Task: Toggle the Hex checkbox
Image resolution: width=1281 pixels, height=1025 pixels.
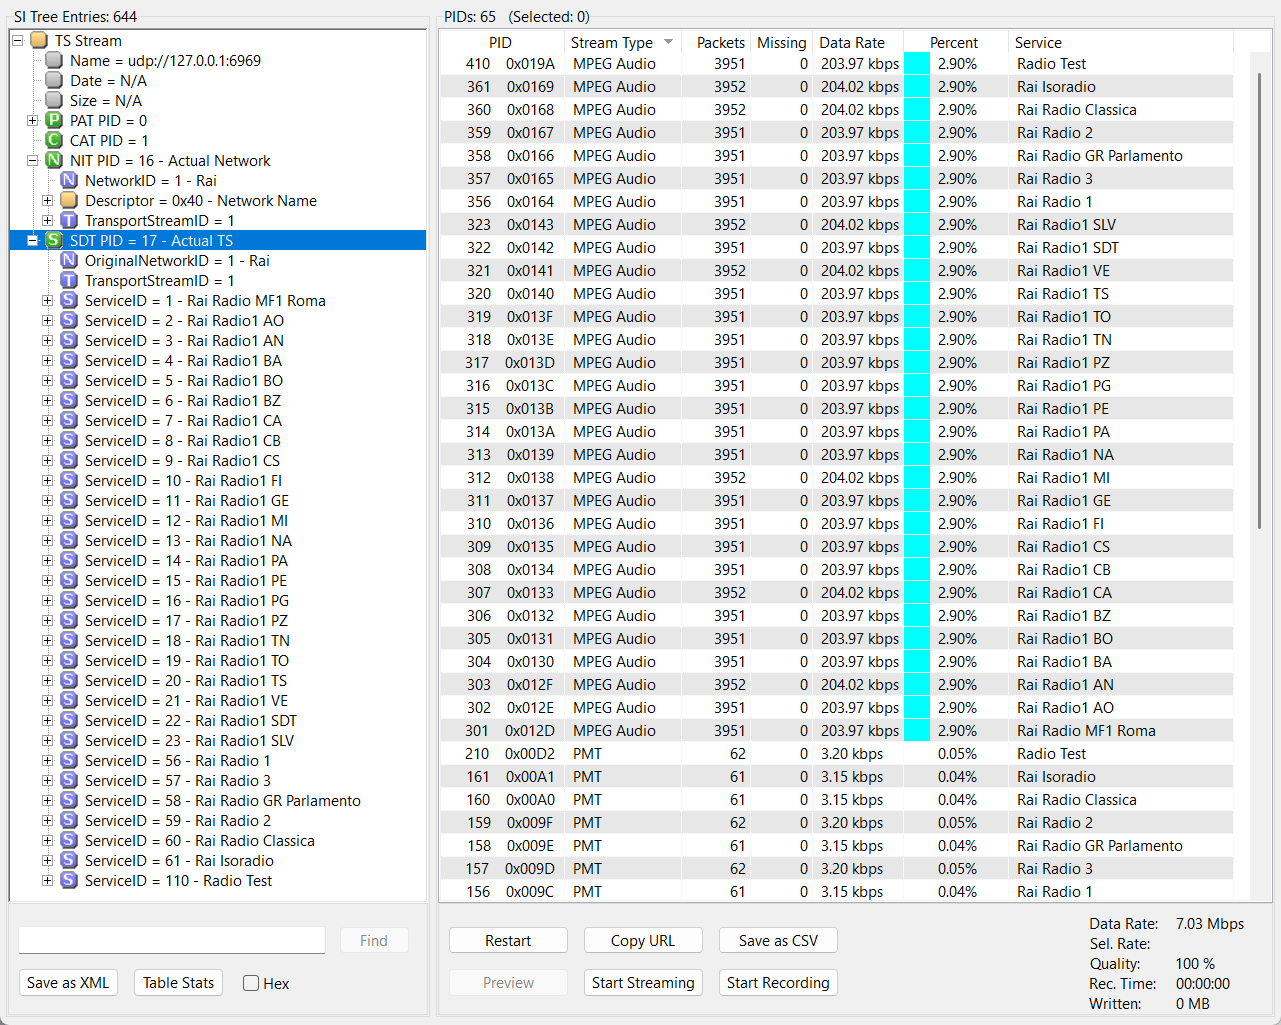Action: click(x=251, y=983)
